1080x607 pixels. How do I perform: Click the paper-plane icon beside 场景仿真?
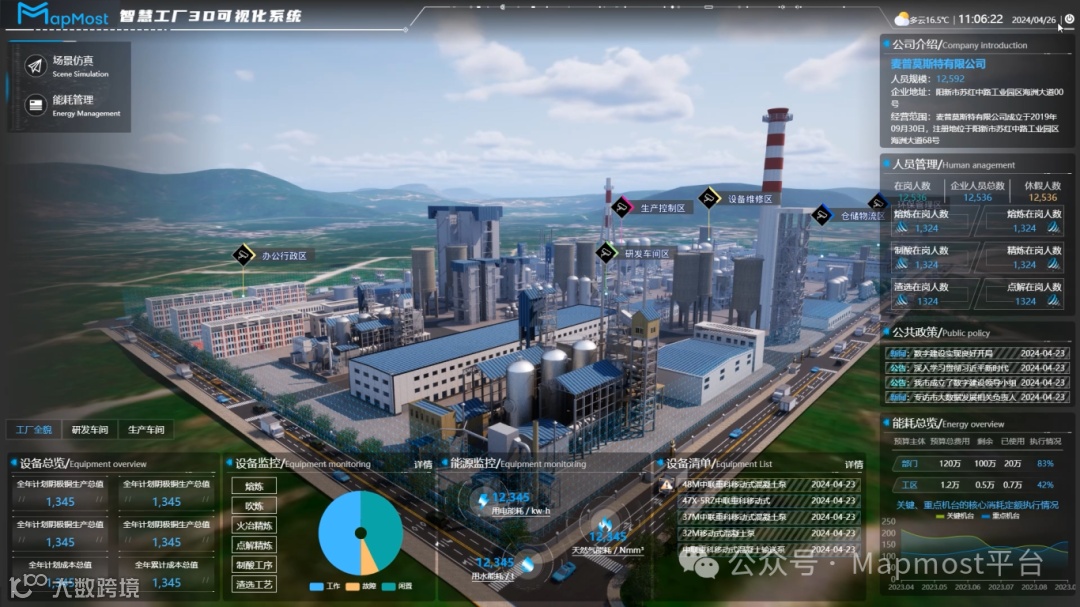pos(35,66)
